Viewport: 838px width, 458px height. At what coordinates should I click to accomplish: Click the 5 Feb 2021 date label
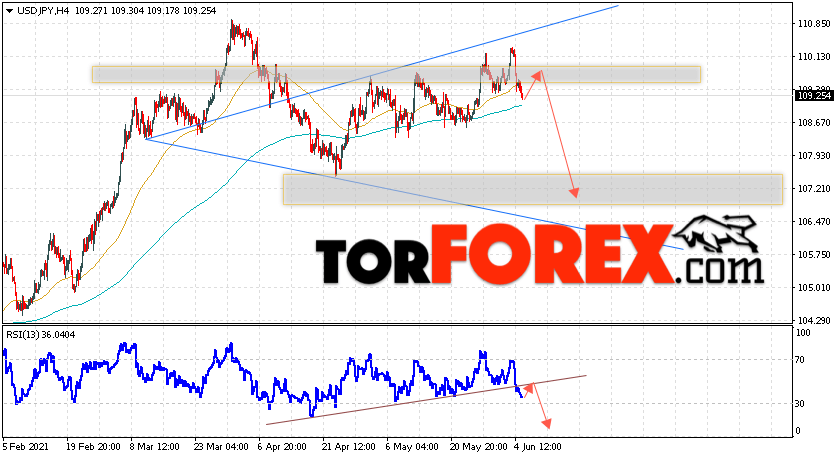click(25, 446)
